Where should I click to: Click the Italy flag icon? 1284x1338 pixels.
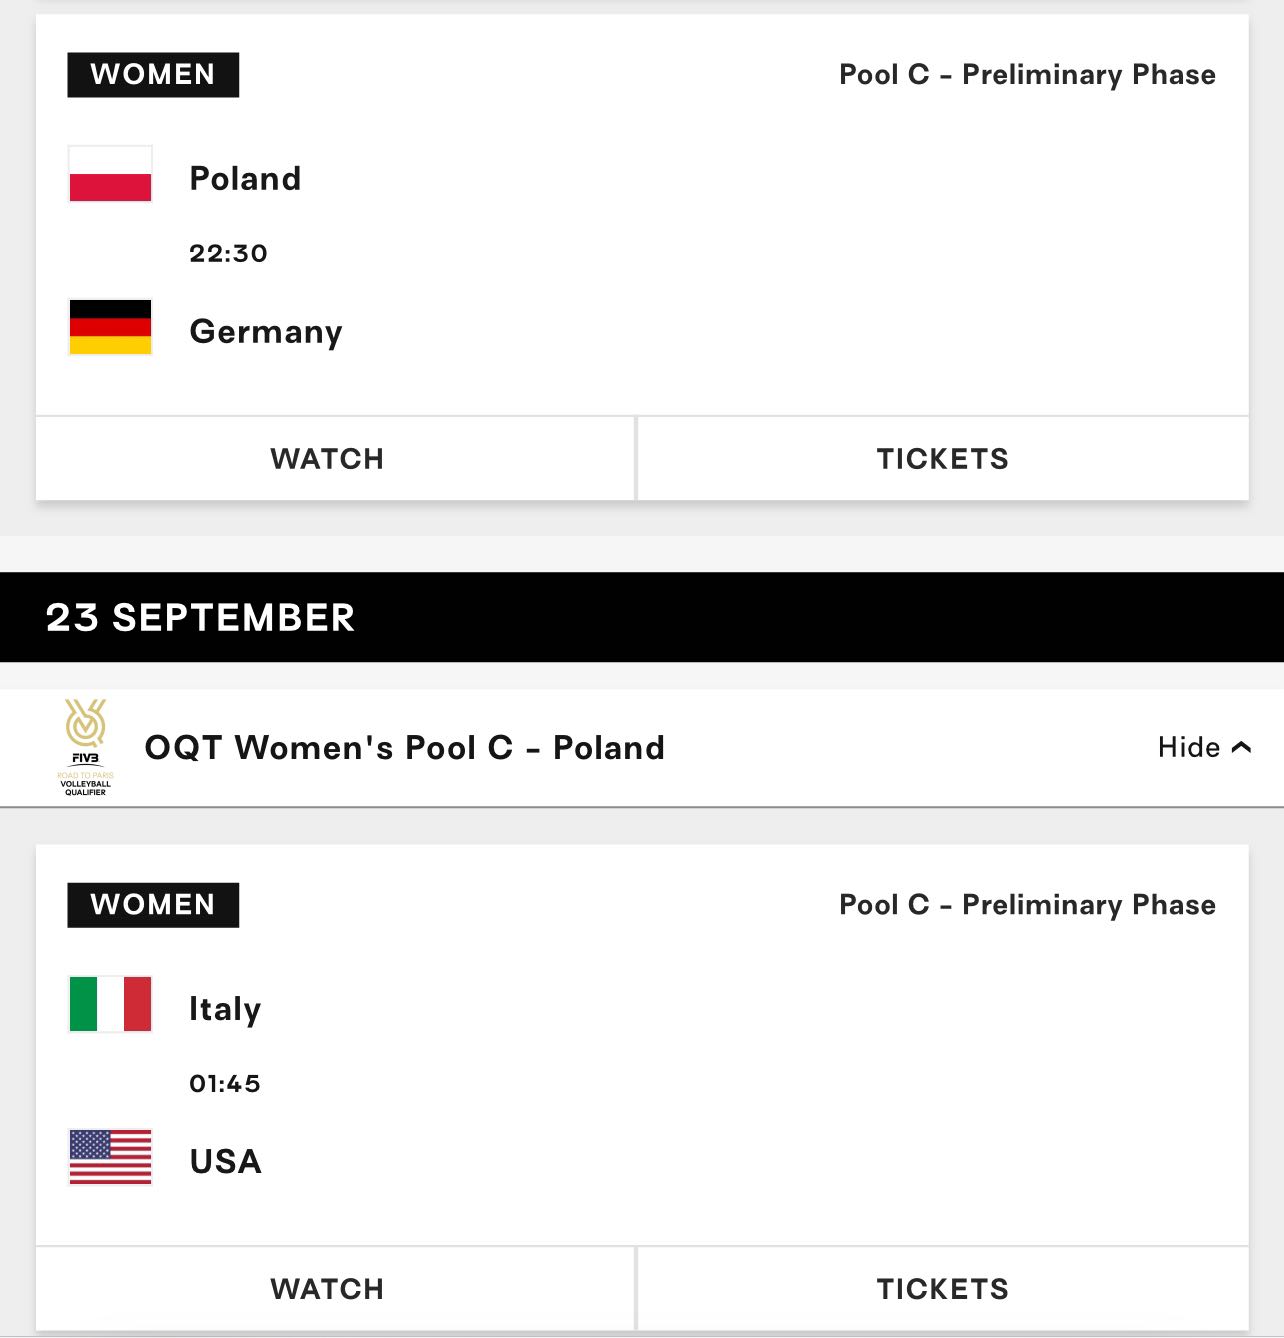tap(110, 1004)
